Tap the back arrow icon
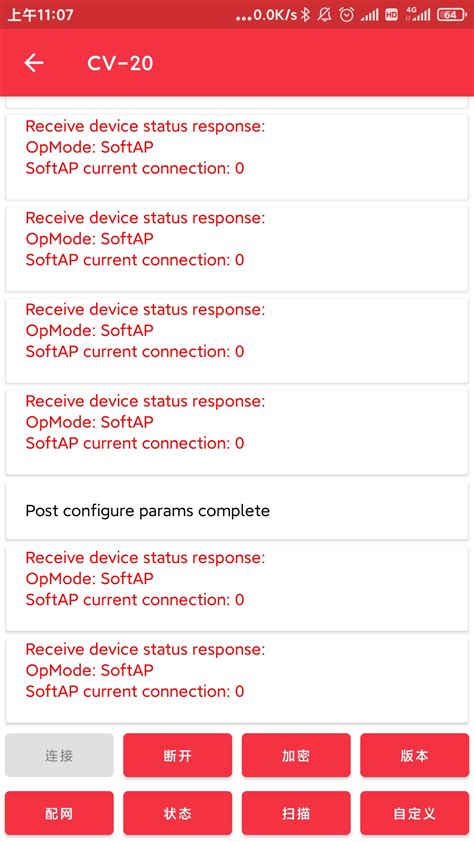The height and width of the screenshot is (842, 474). 34,63
